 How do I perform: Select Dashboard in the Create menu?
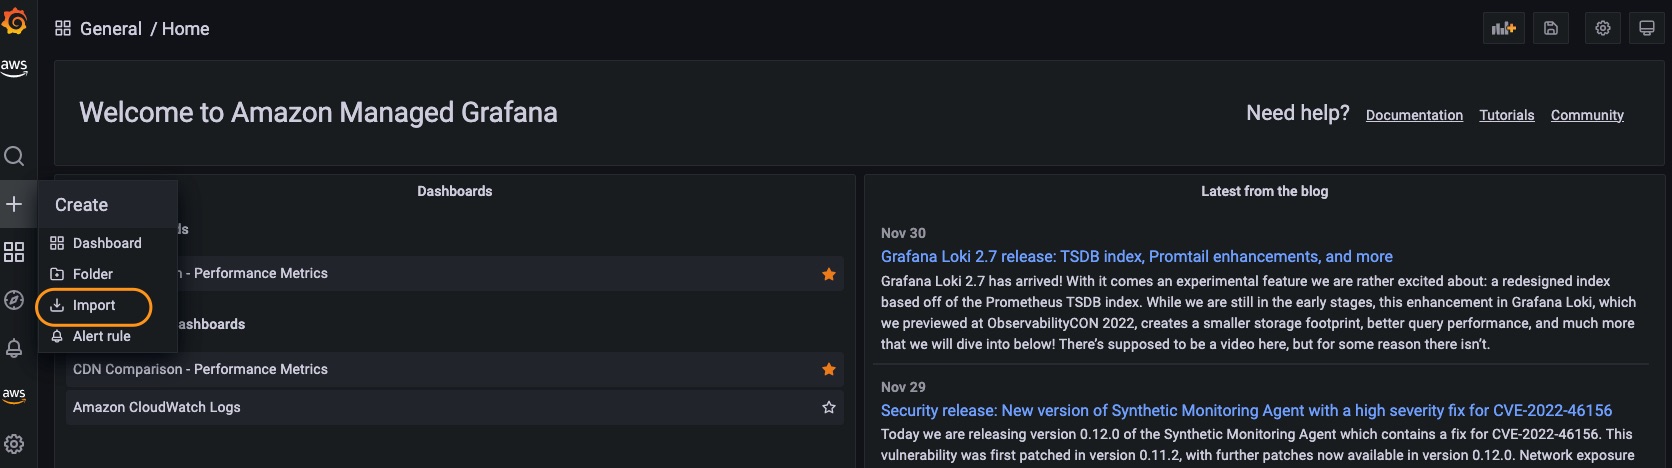pyautogui.click(x=107, y=243)
